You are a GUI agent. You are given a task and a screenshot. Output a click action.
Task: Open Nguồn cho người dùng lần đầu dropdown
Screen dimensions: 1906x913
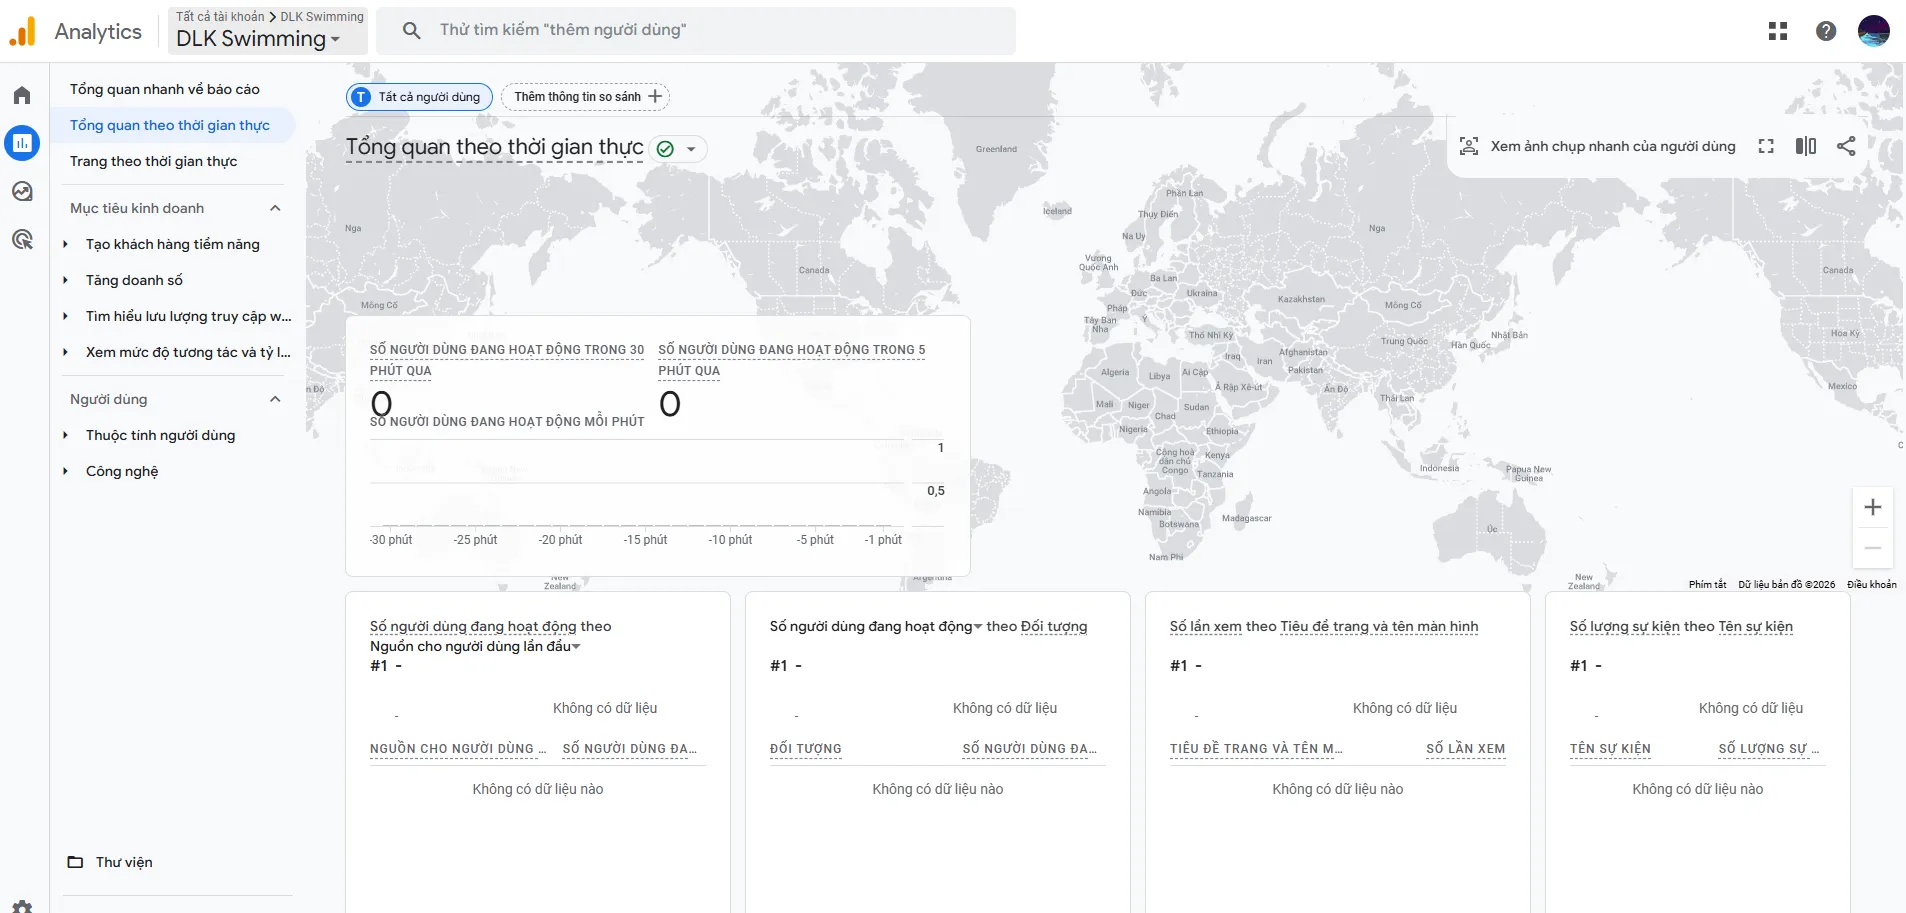click(475, 647)
